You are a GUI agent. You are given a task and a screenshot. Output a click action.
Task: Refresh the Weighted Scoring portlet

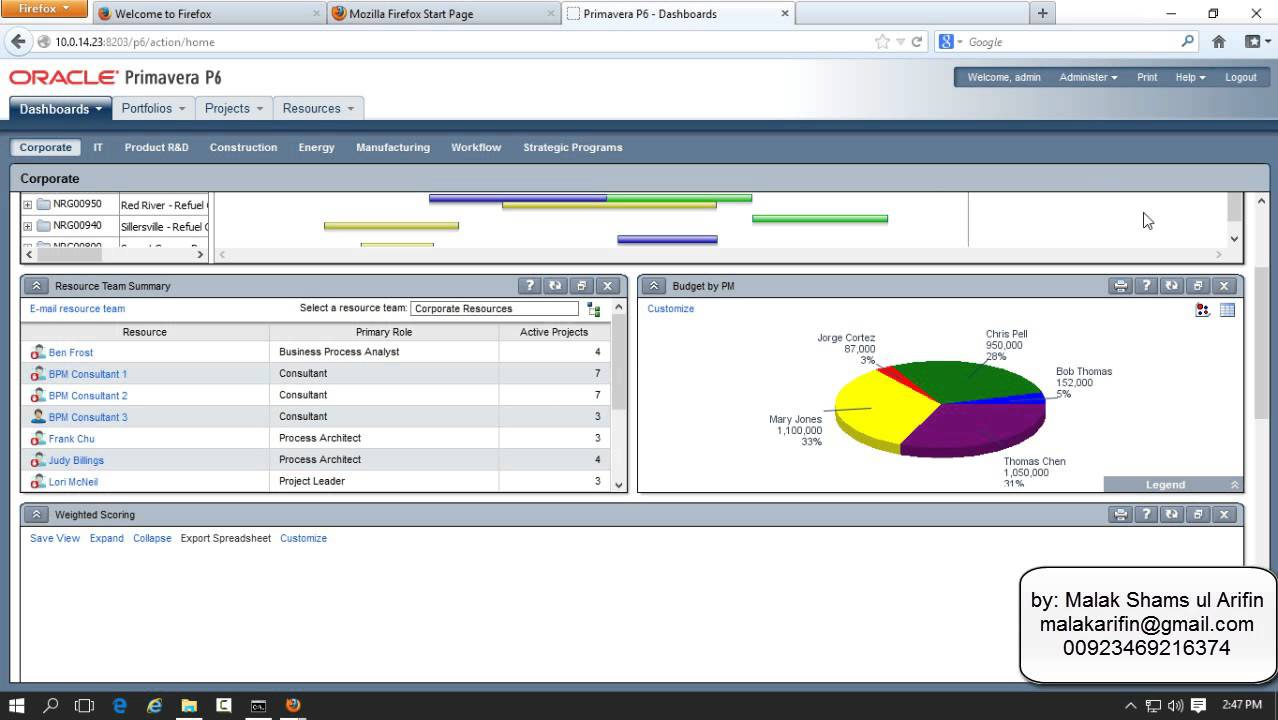pos(1172,515)
